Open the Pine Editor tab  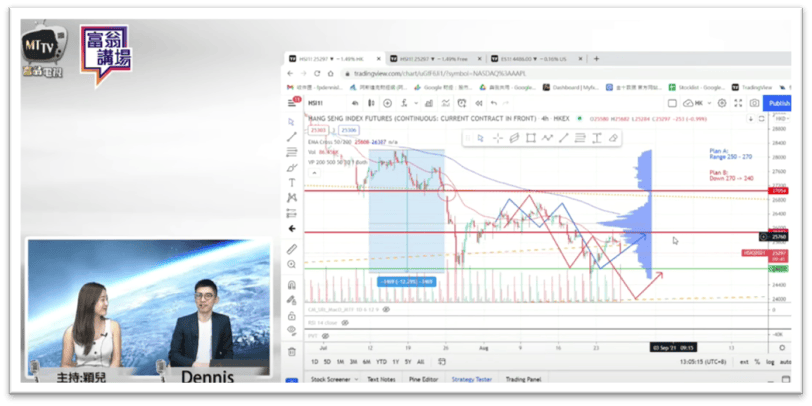(x=424, y=380)
